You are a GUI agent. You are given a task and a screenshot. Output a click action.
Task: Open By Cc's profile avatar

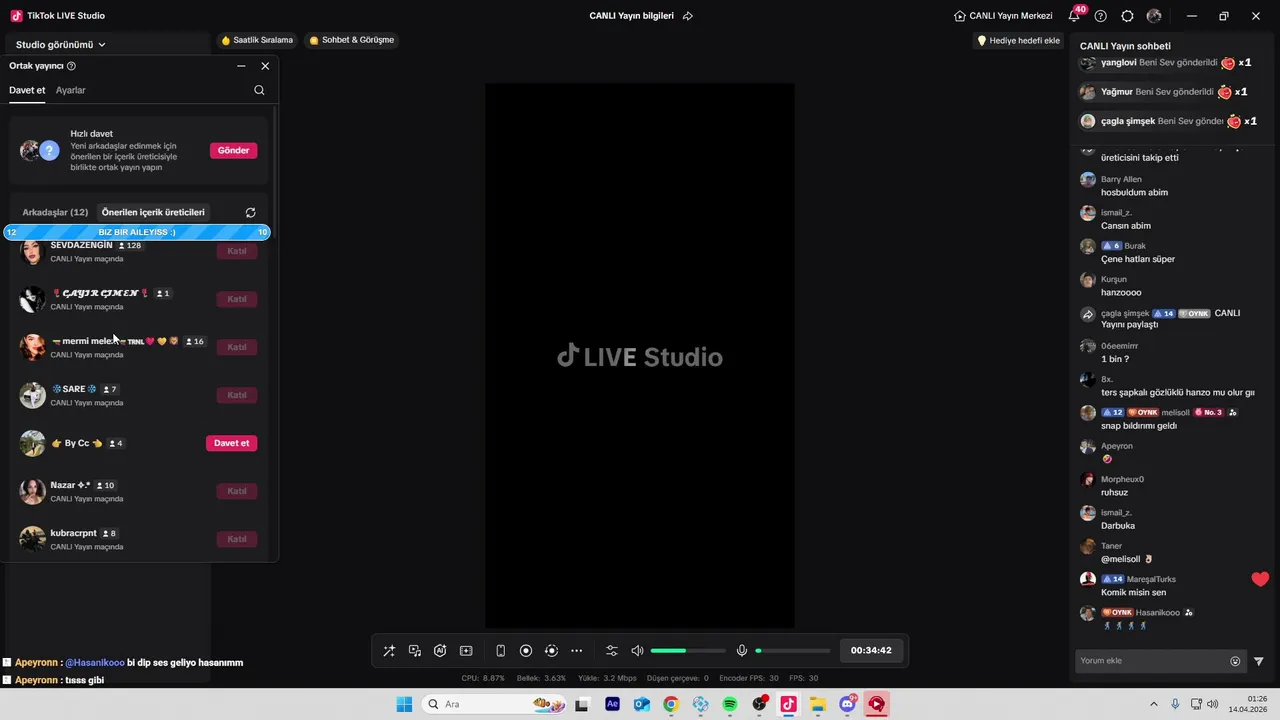pyautogui.click(x=33, y=443)
